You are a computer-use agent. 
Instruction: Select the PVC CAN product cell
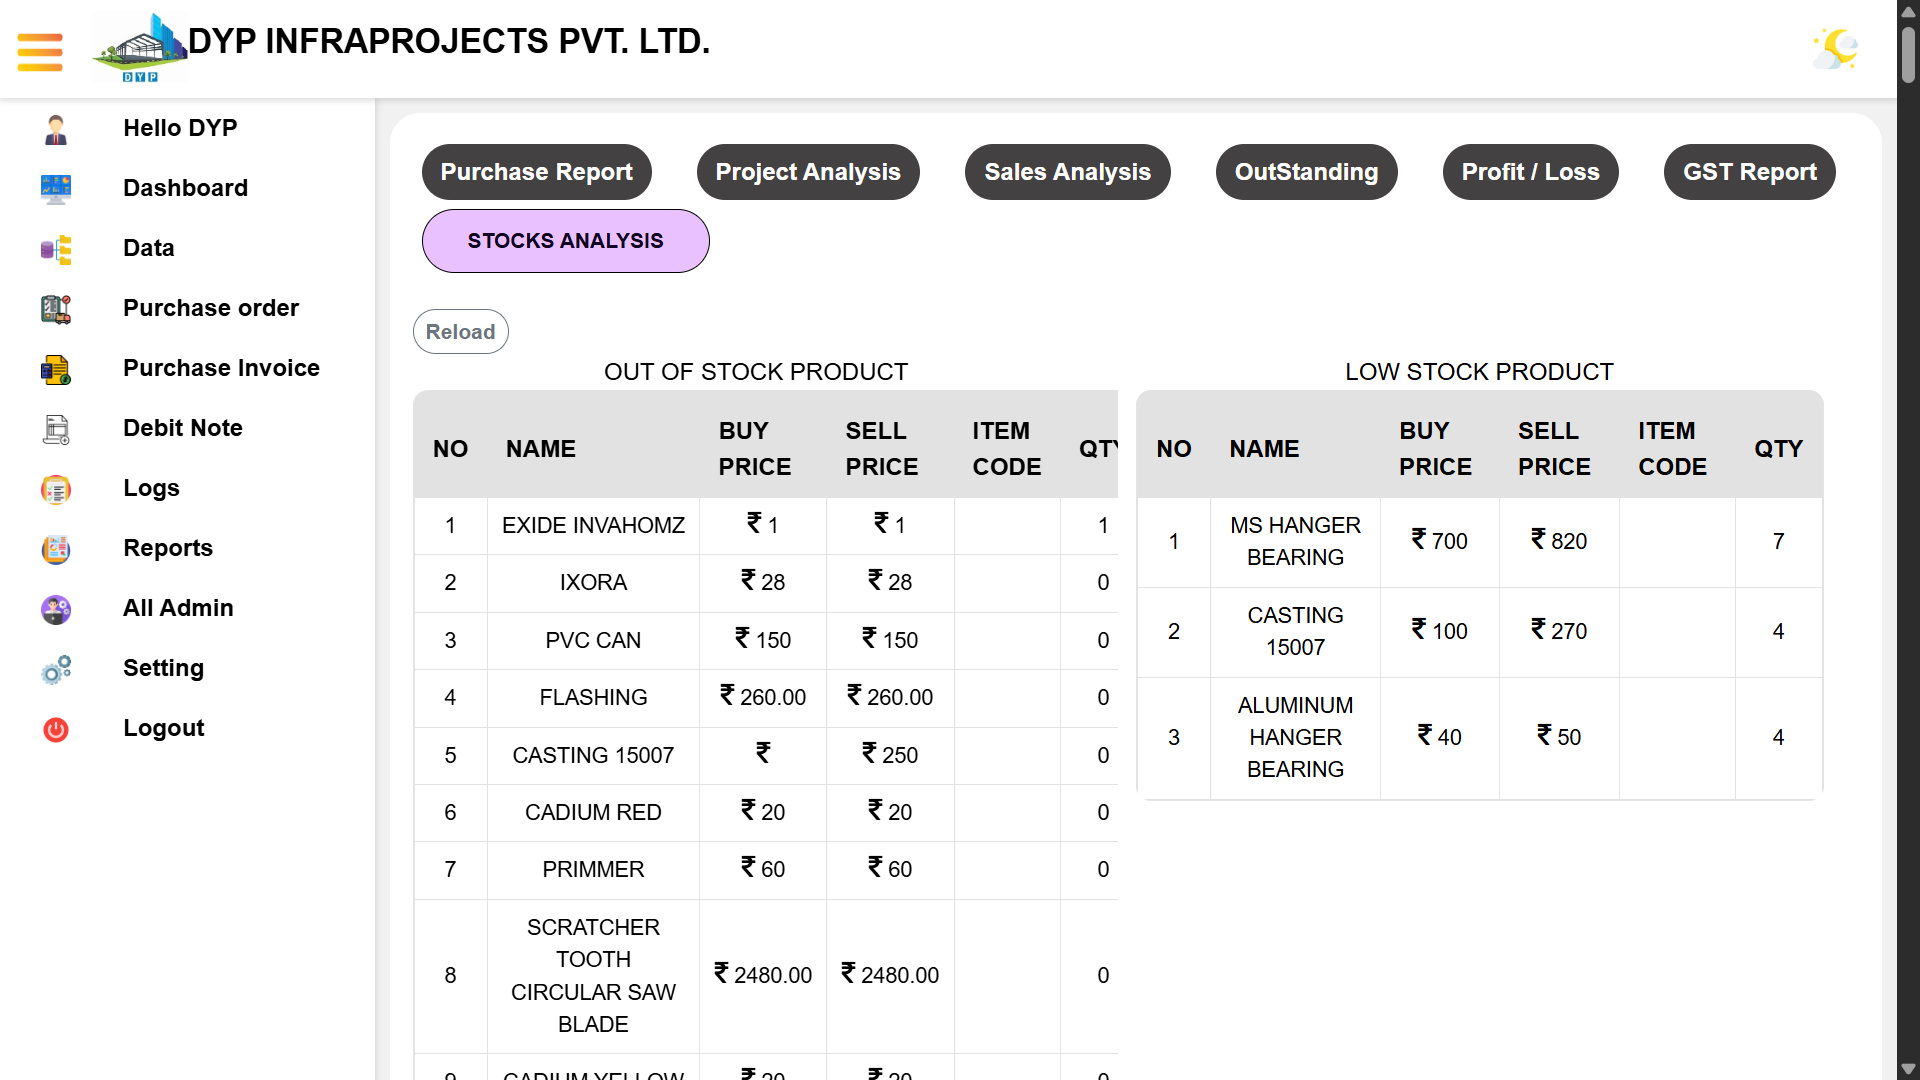pos(593,641)
